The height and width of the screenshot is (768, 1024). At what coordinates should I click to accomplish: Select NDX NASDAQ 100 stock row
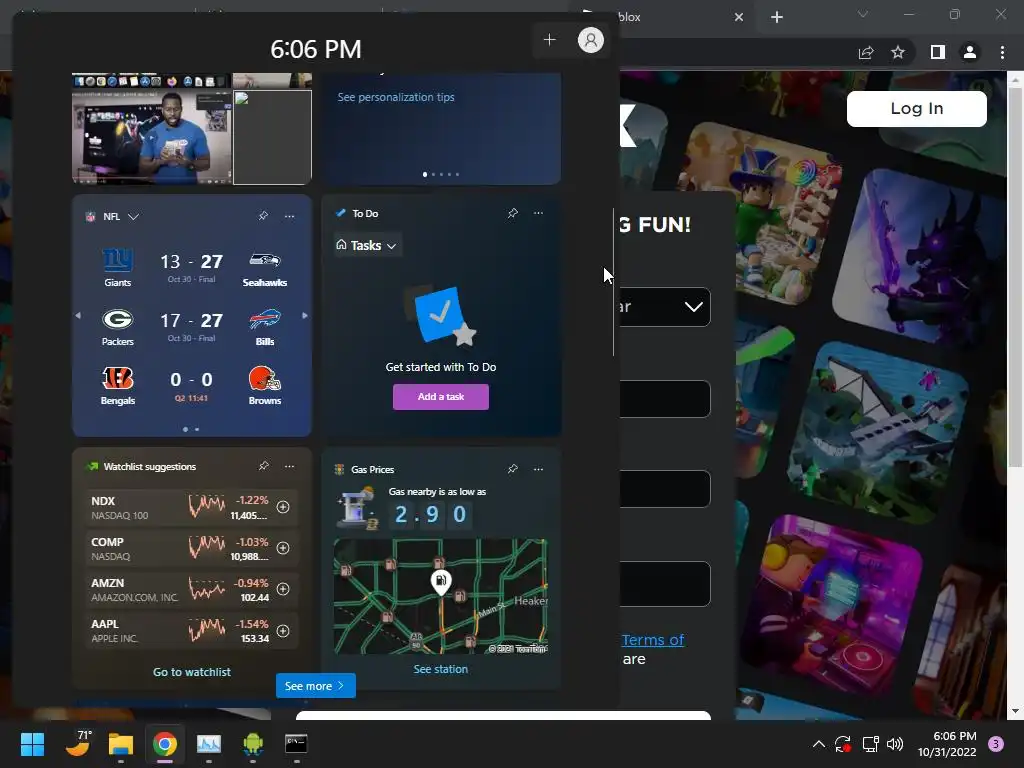(191, 507)
